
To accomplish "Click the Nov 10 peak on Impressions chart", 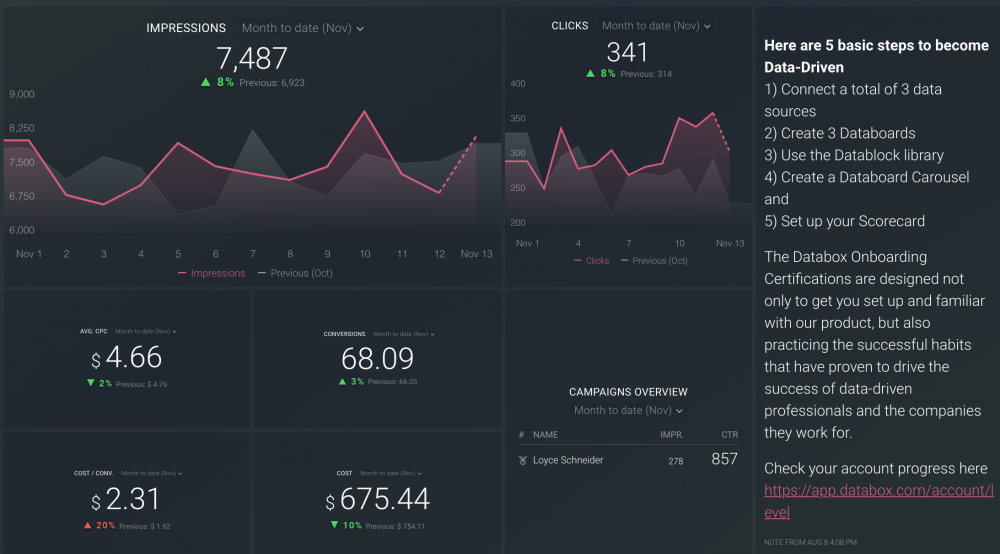I will pos(365,112).
